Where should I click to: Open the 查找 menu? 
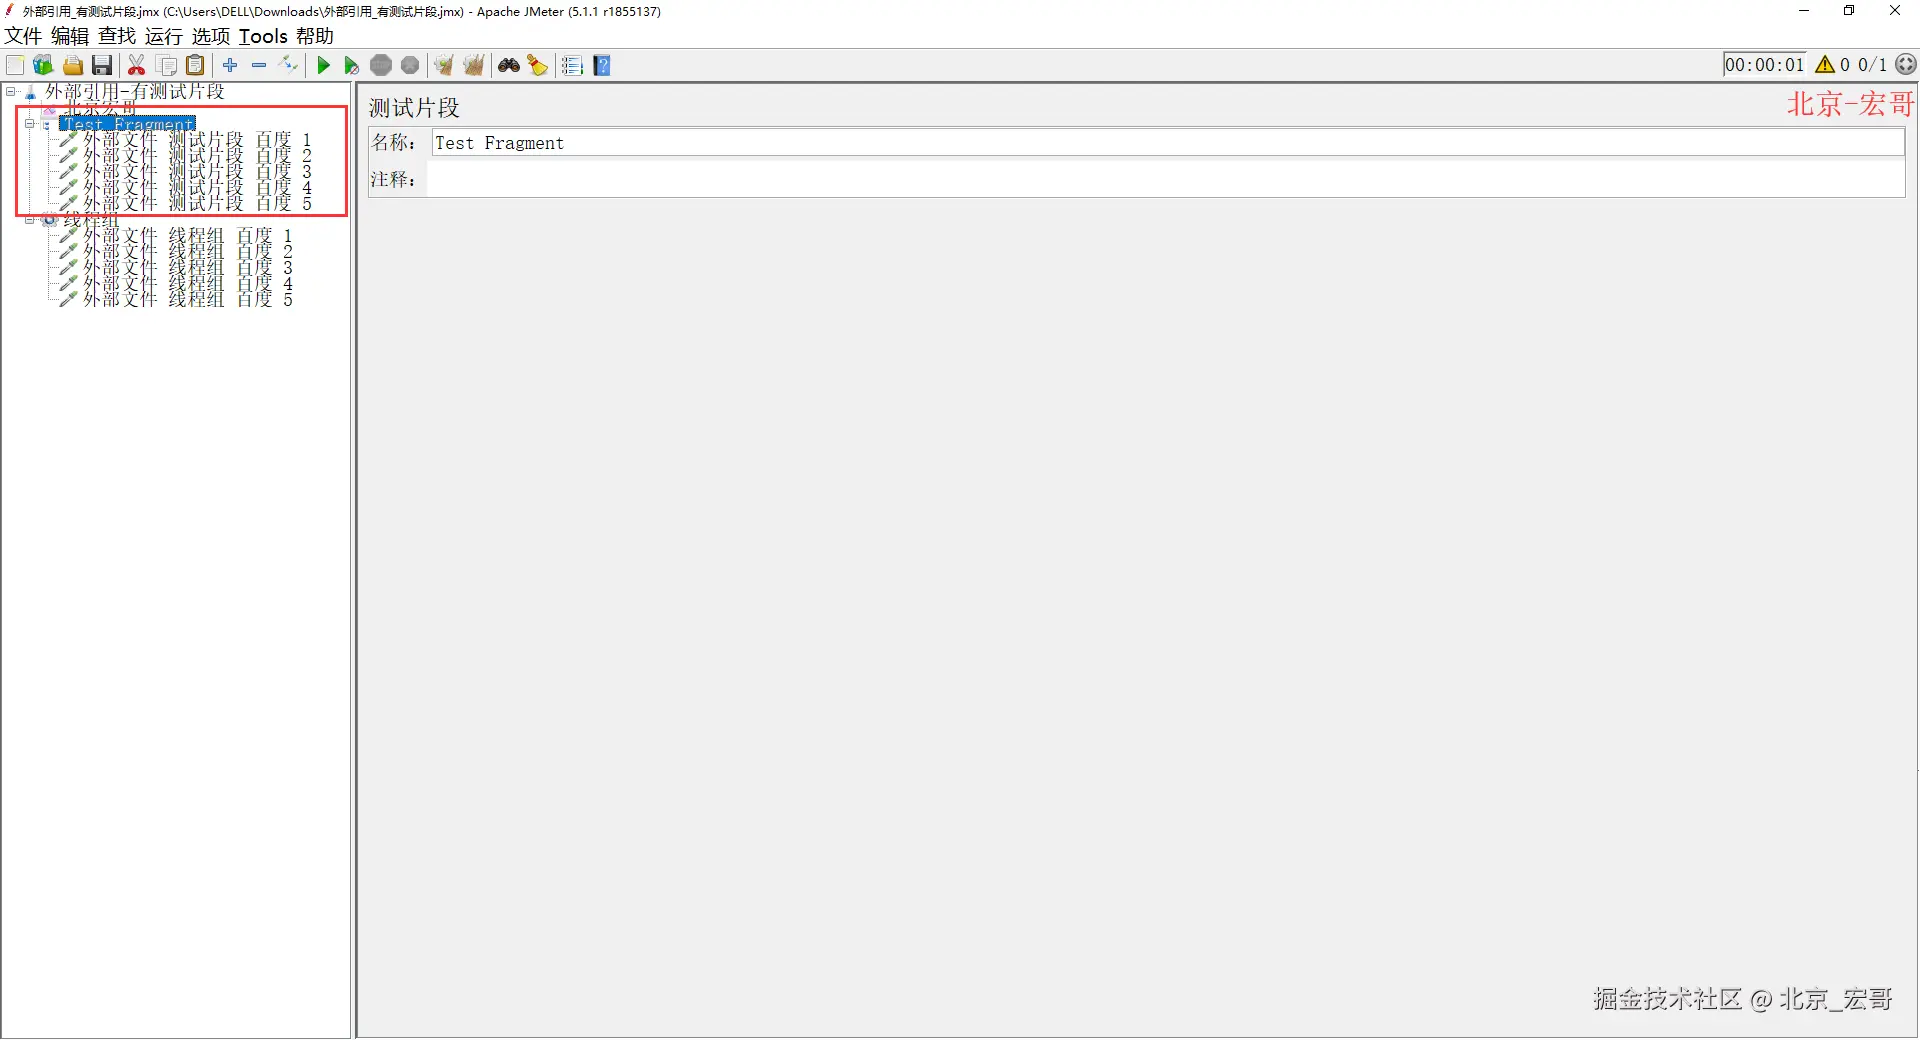[117, 36]
